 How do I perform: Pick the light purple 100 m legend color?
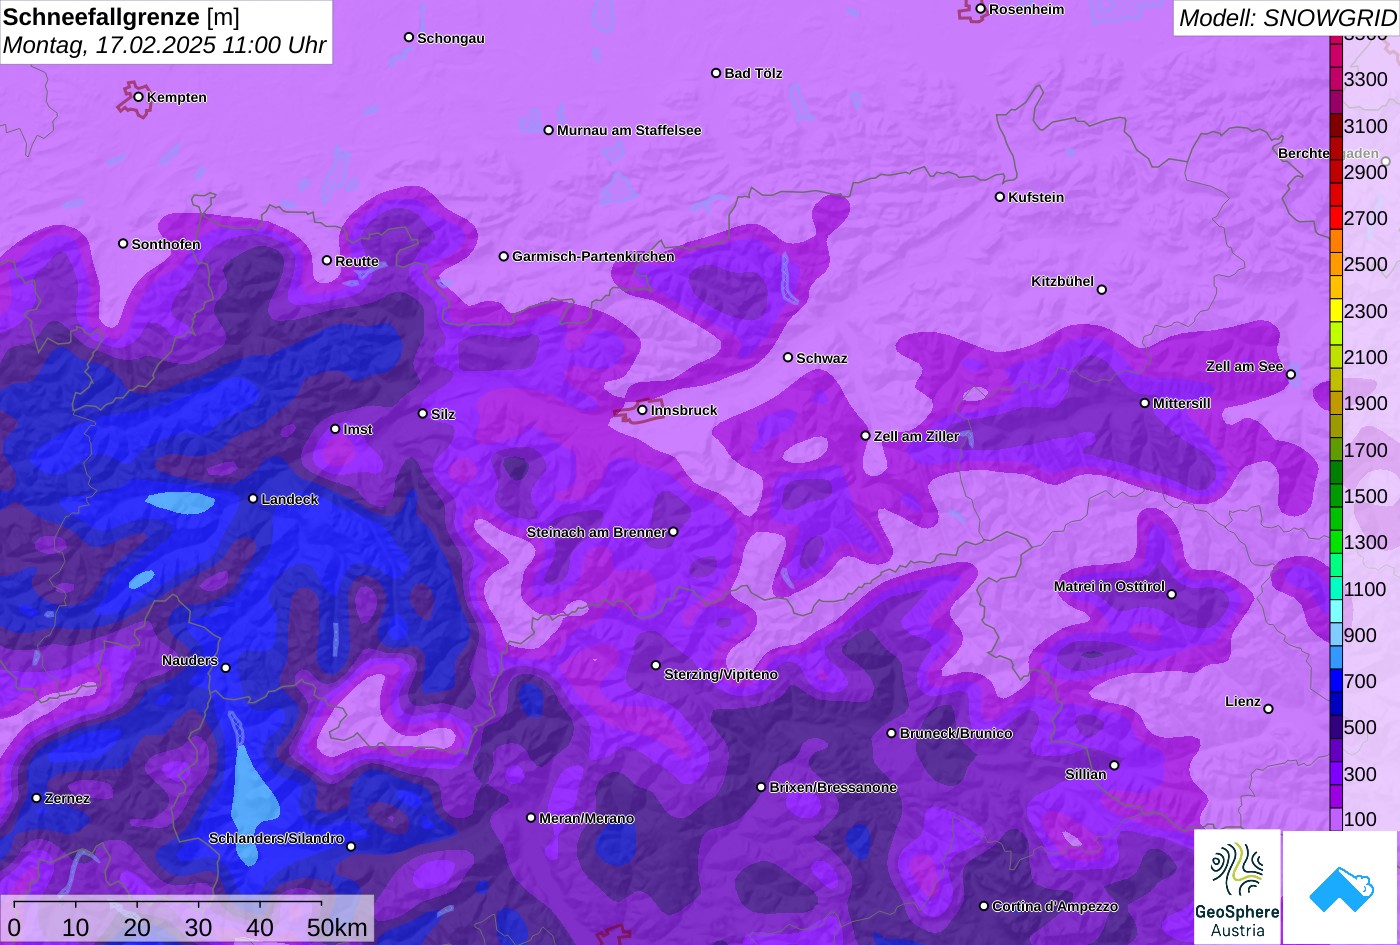[x=1335, y=819]
